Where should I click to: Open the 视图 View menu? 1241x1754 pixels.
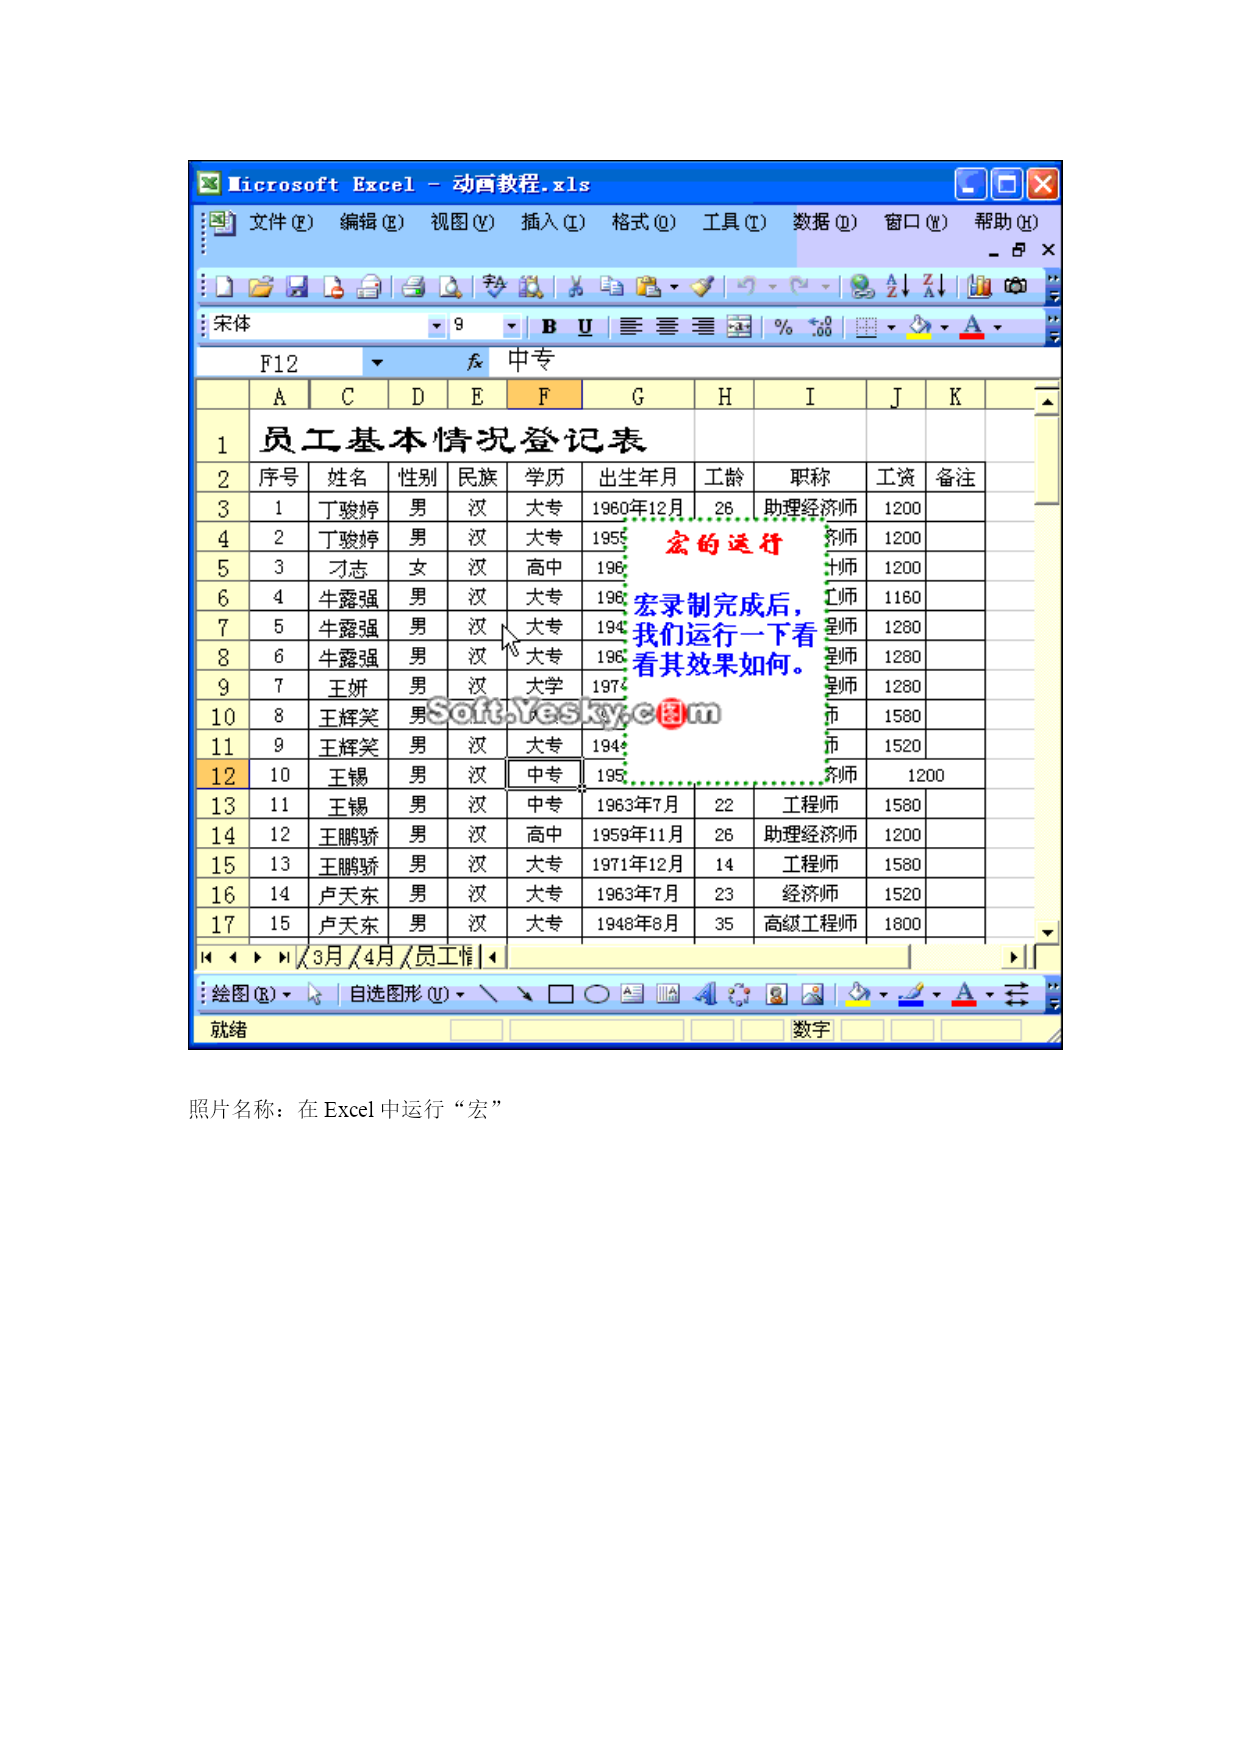(462, 222)
